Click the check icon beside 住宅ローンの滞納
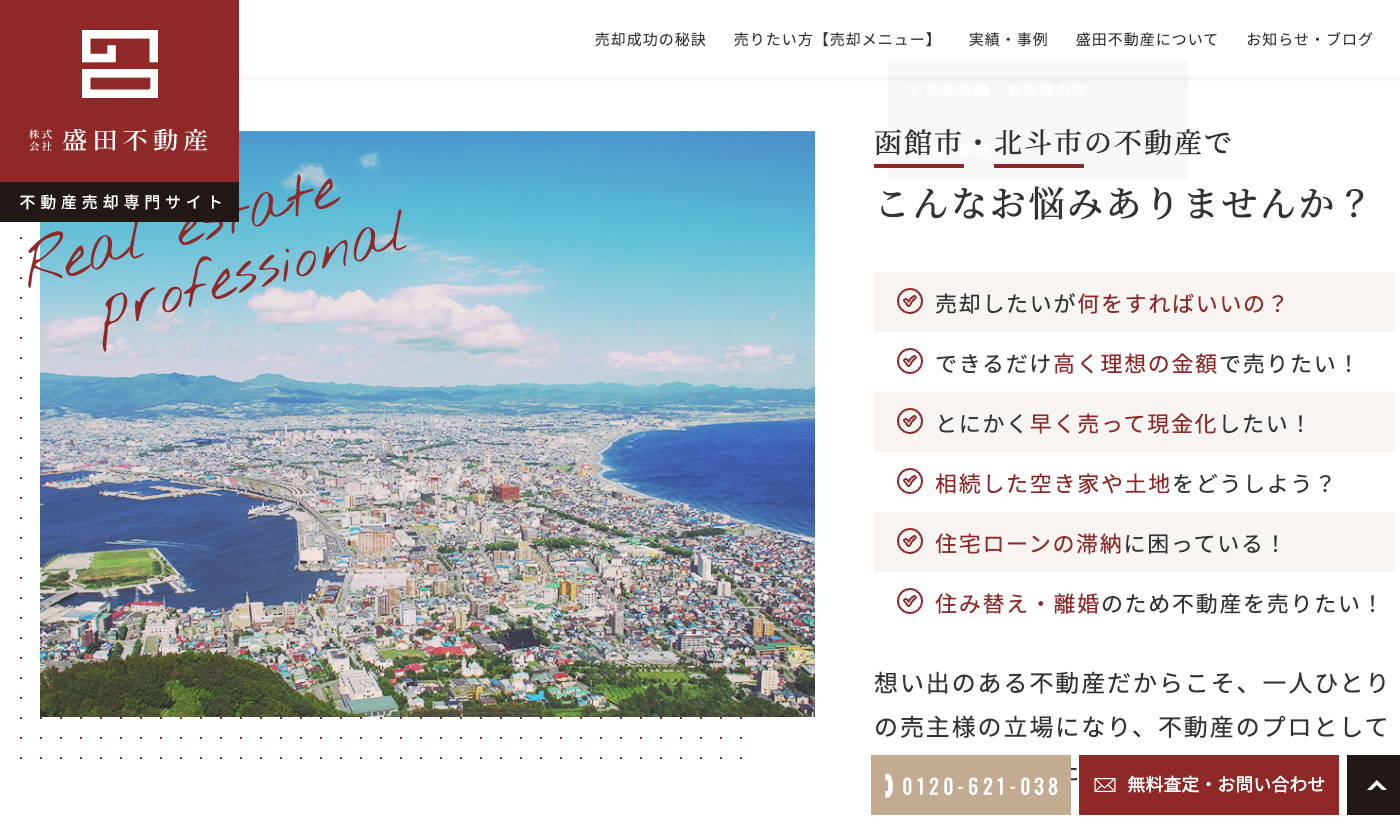 (x=910, y=541)
